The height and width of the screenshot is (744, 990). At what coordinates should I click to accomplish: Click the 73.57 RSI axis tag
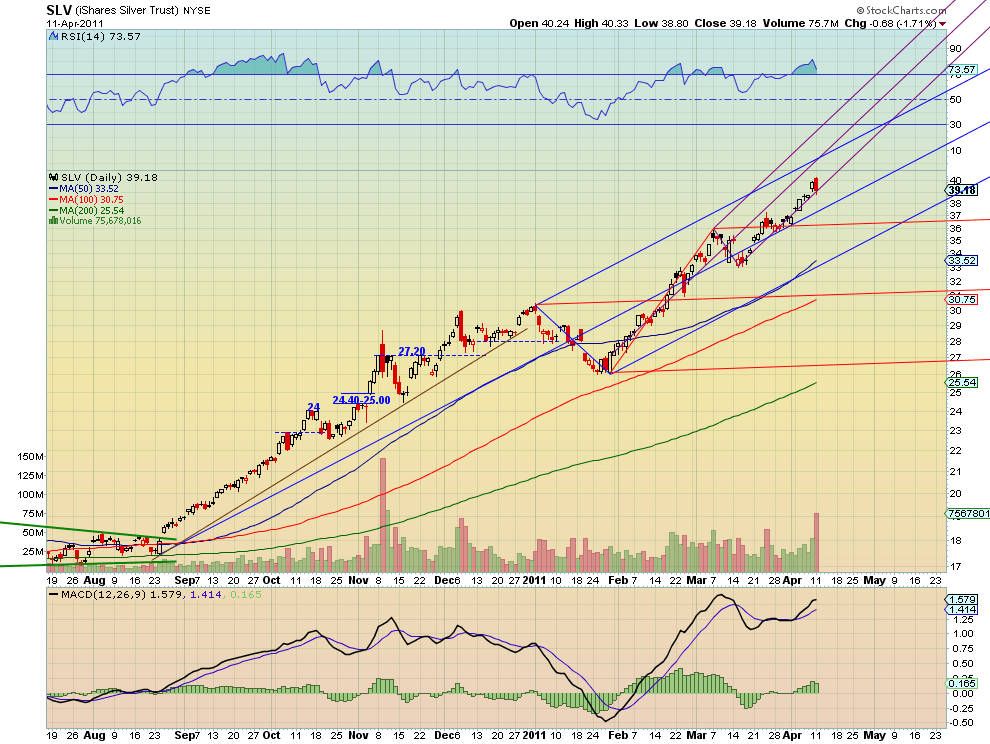962,69
